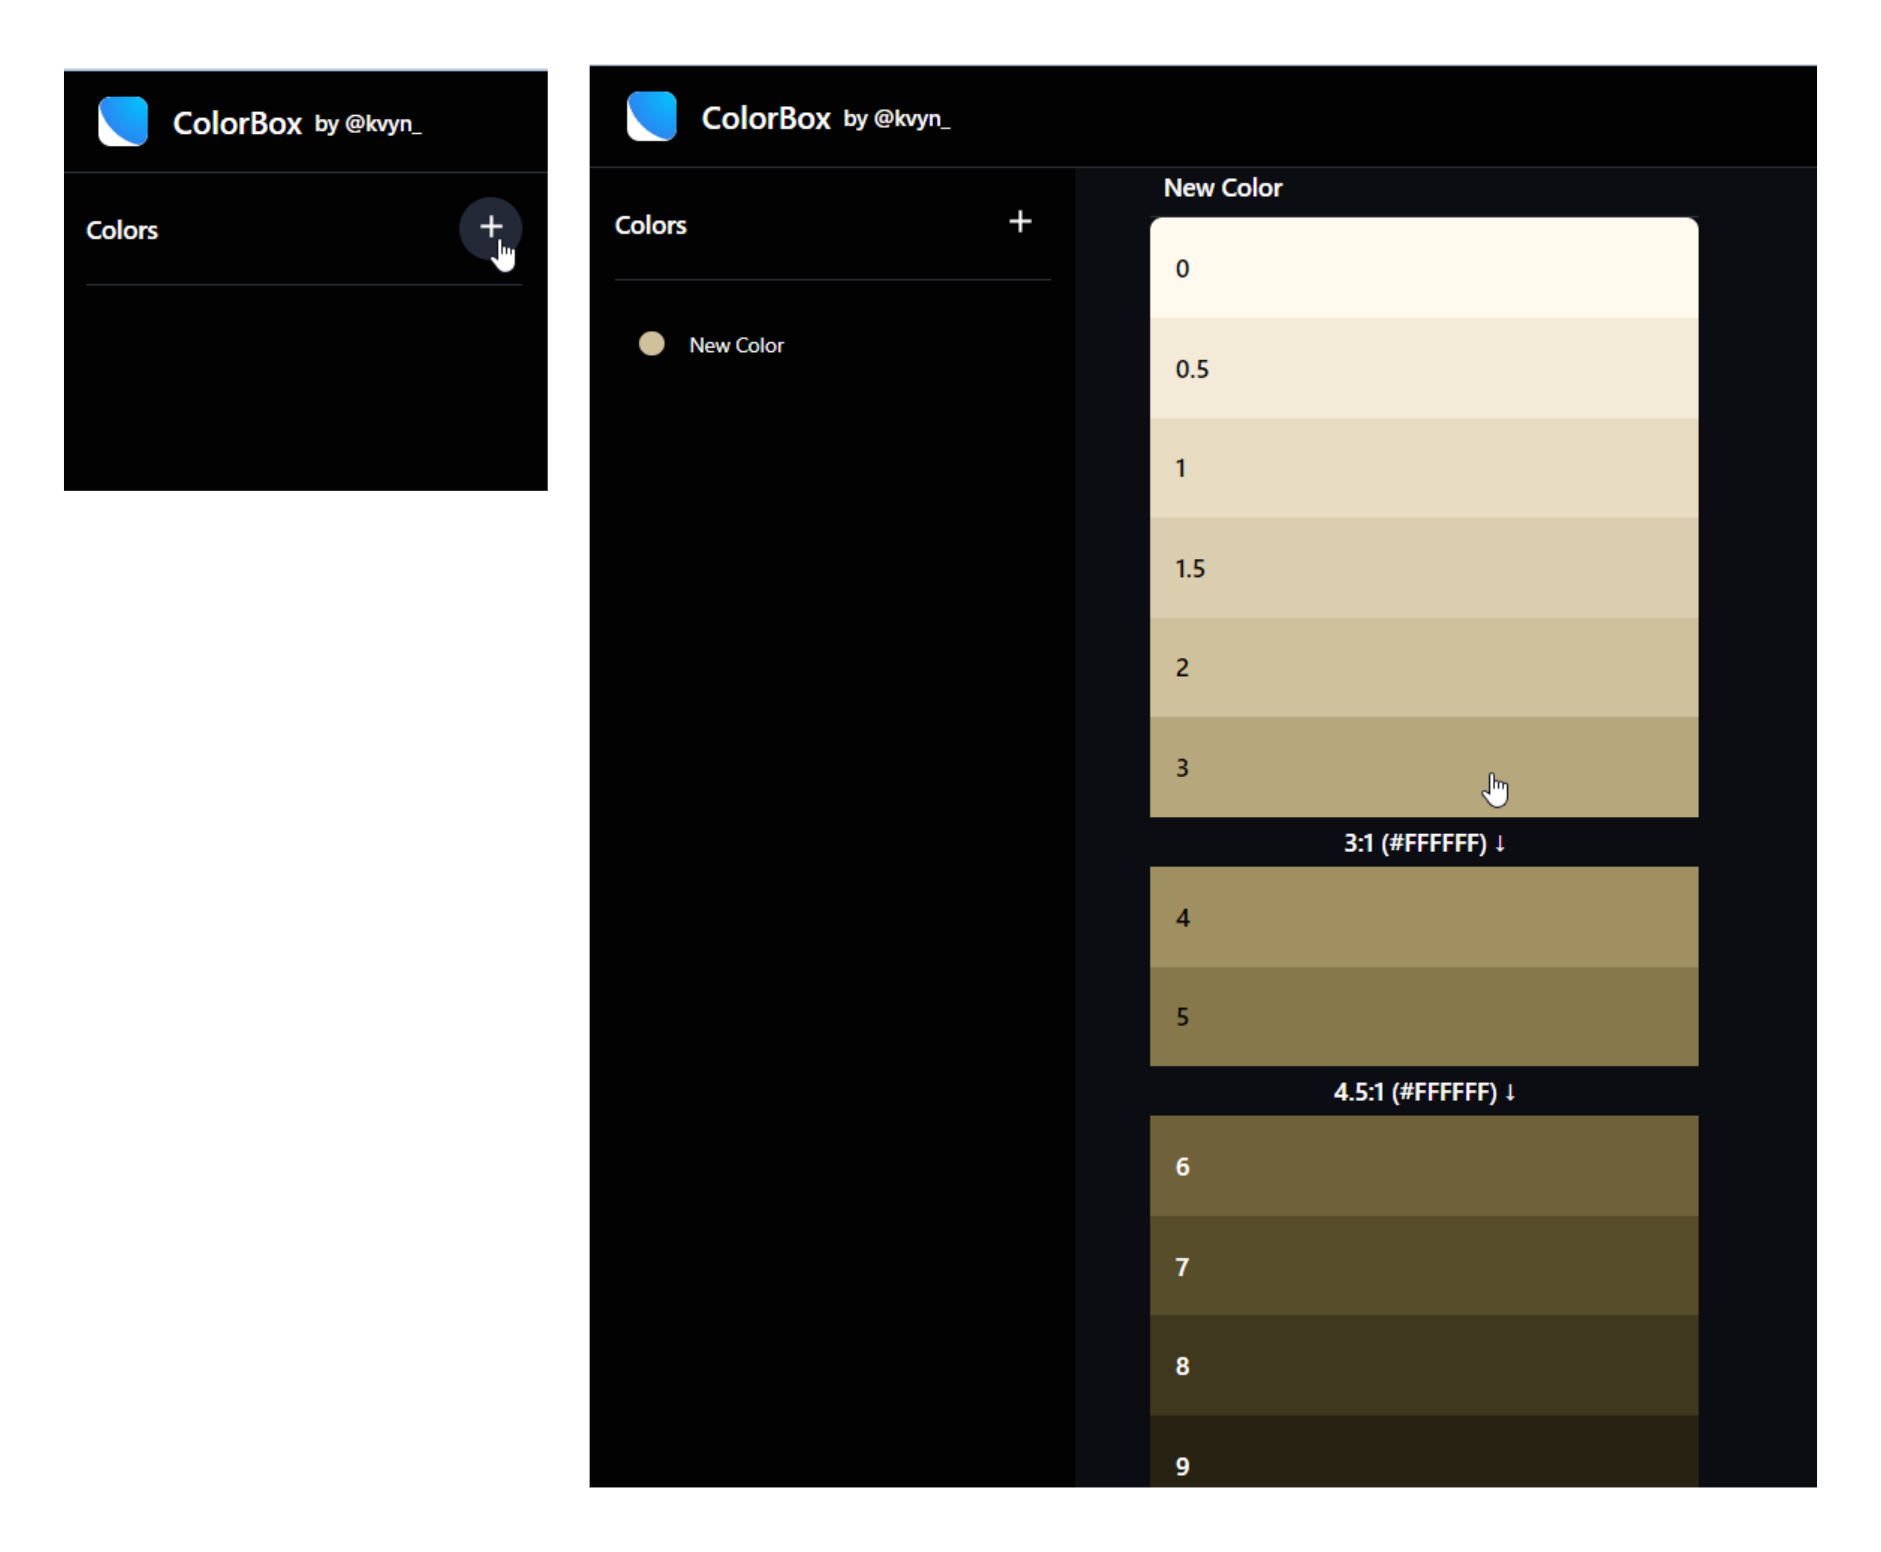Click the 3:1 (#FFFFFF) contrast indicator

[1422, 843]
